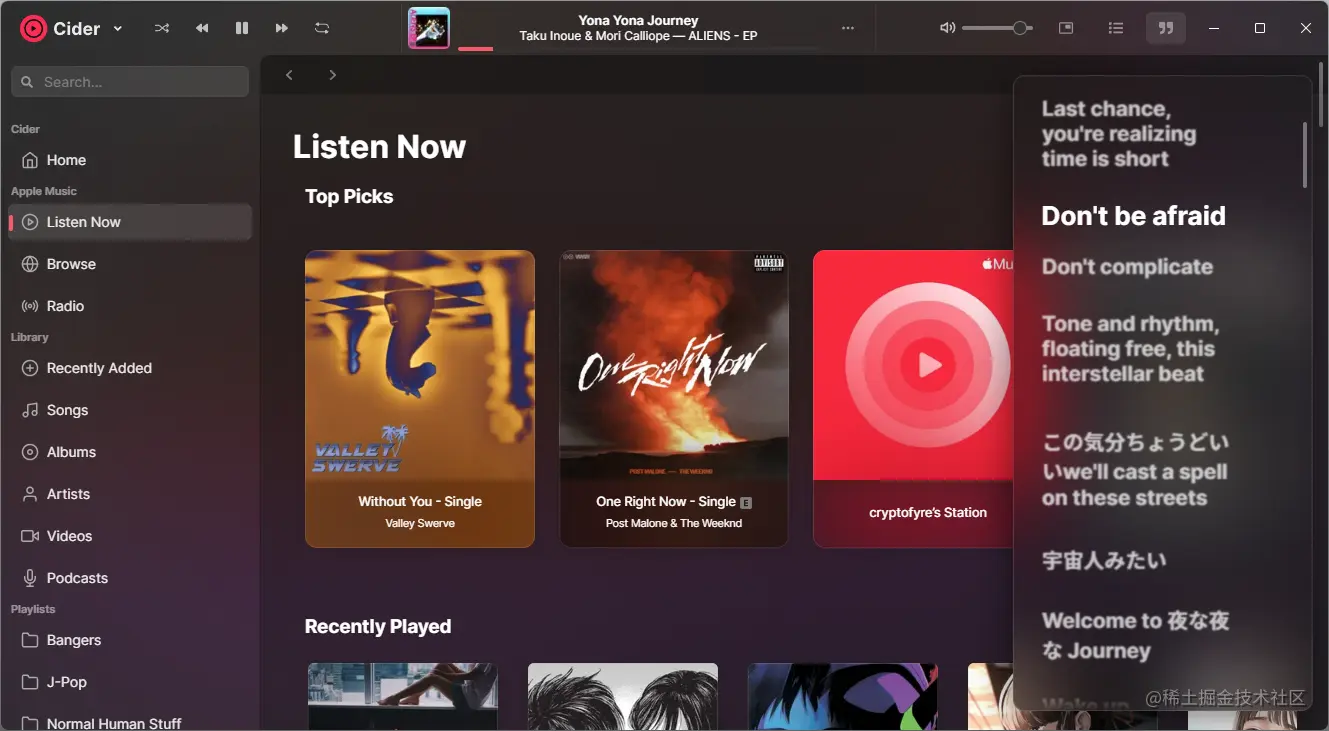Skip to the previous track
Image resolution: width=1329 pixels, height=731 pixels.
pos(202,28)
